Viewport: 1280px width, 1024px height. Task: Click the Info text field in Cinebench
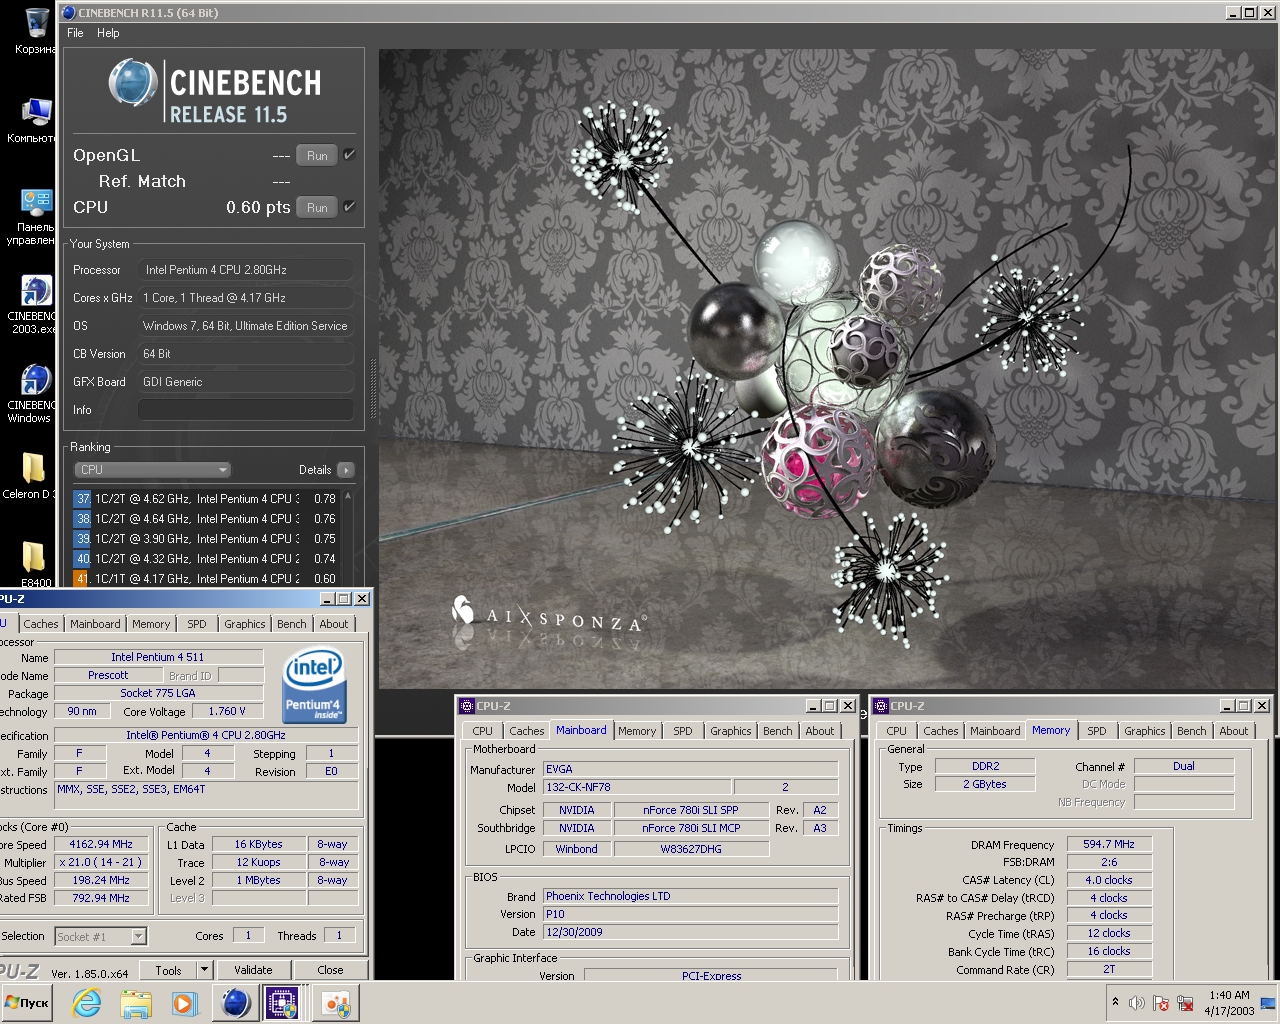pyautogui.click(x=246, y=410)
